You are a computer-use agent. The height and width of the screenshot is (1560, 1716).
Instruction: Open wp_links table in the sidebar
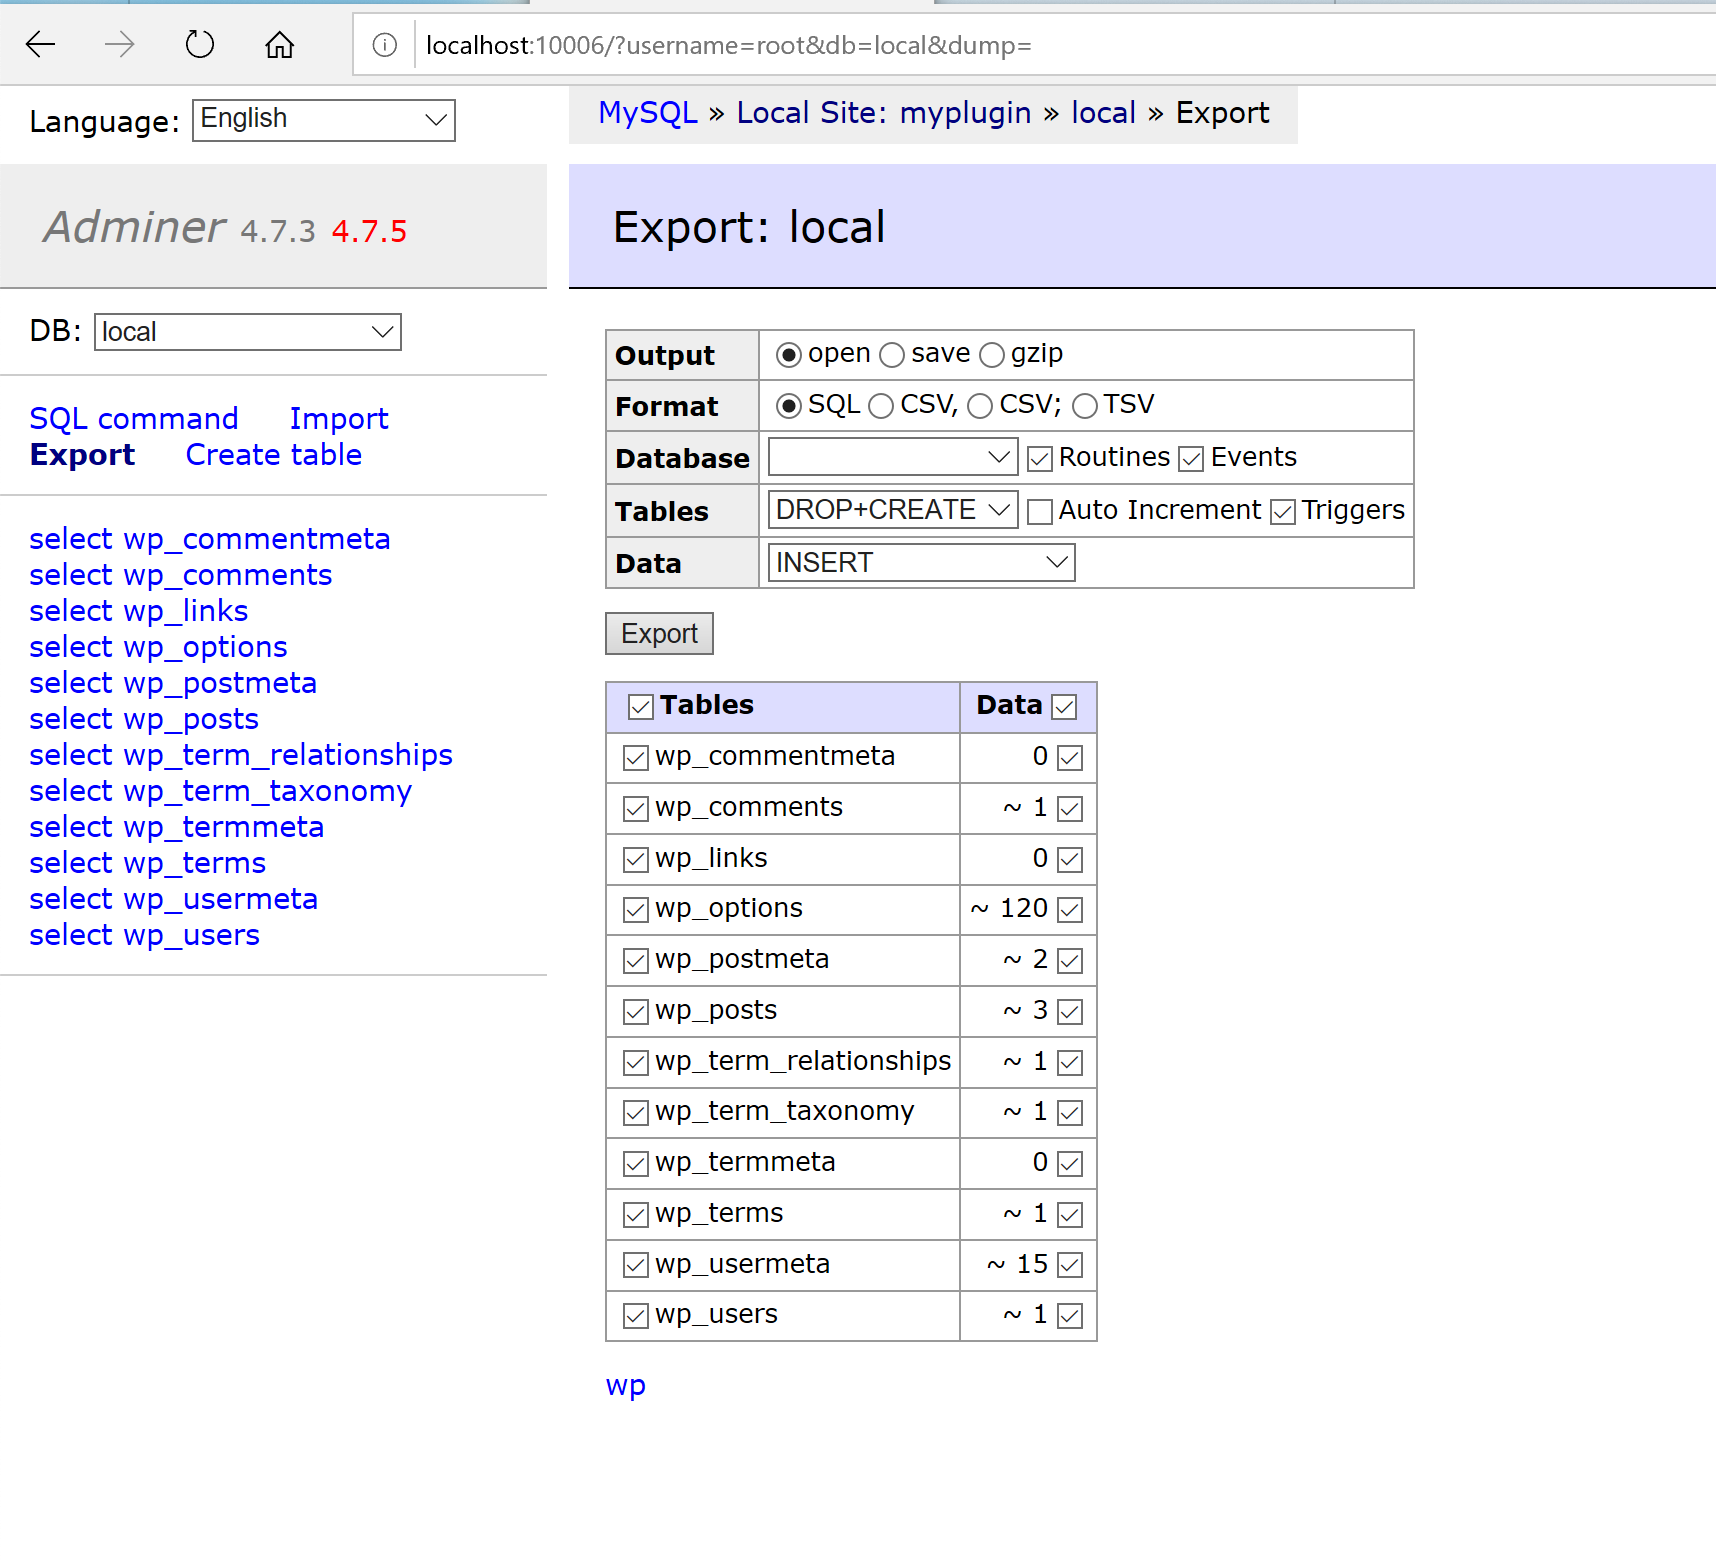coord(186,611)
